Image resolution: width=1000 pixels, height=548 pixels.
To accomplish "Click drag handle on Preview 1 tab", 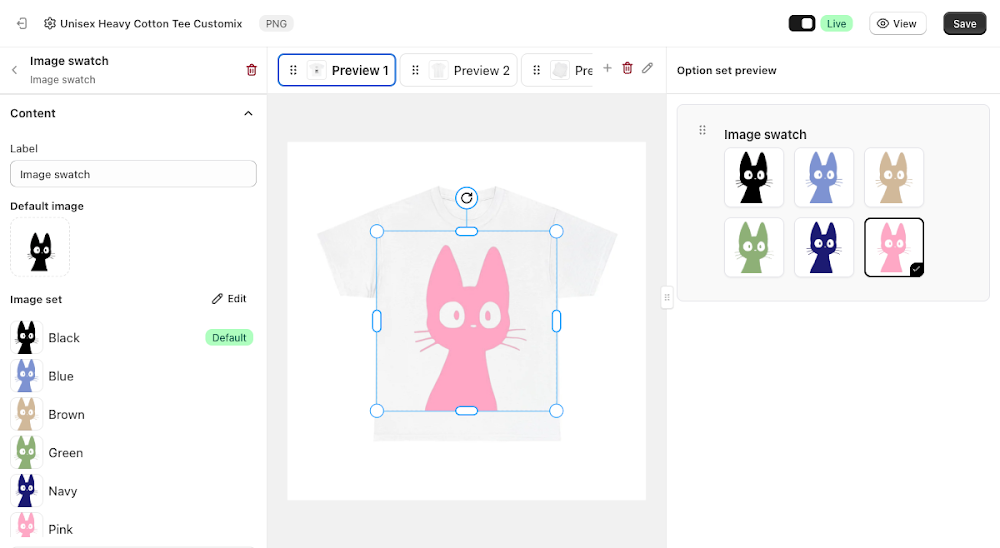I will click(x=293, y=70).
